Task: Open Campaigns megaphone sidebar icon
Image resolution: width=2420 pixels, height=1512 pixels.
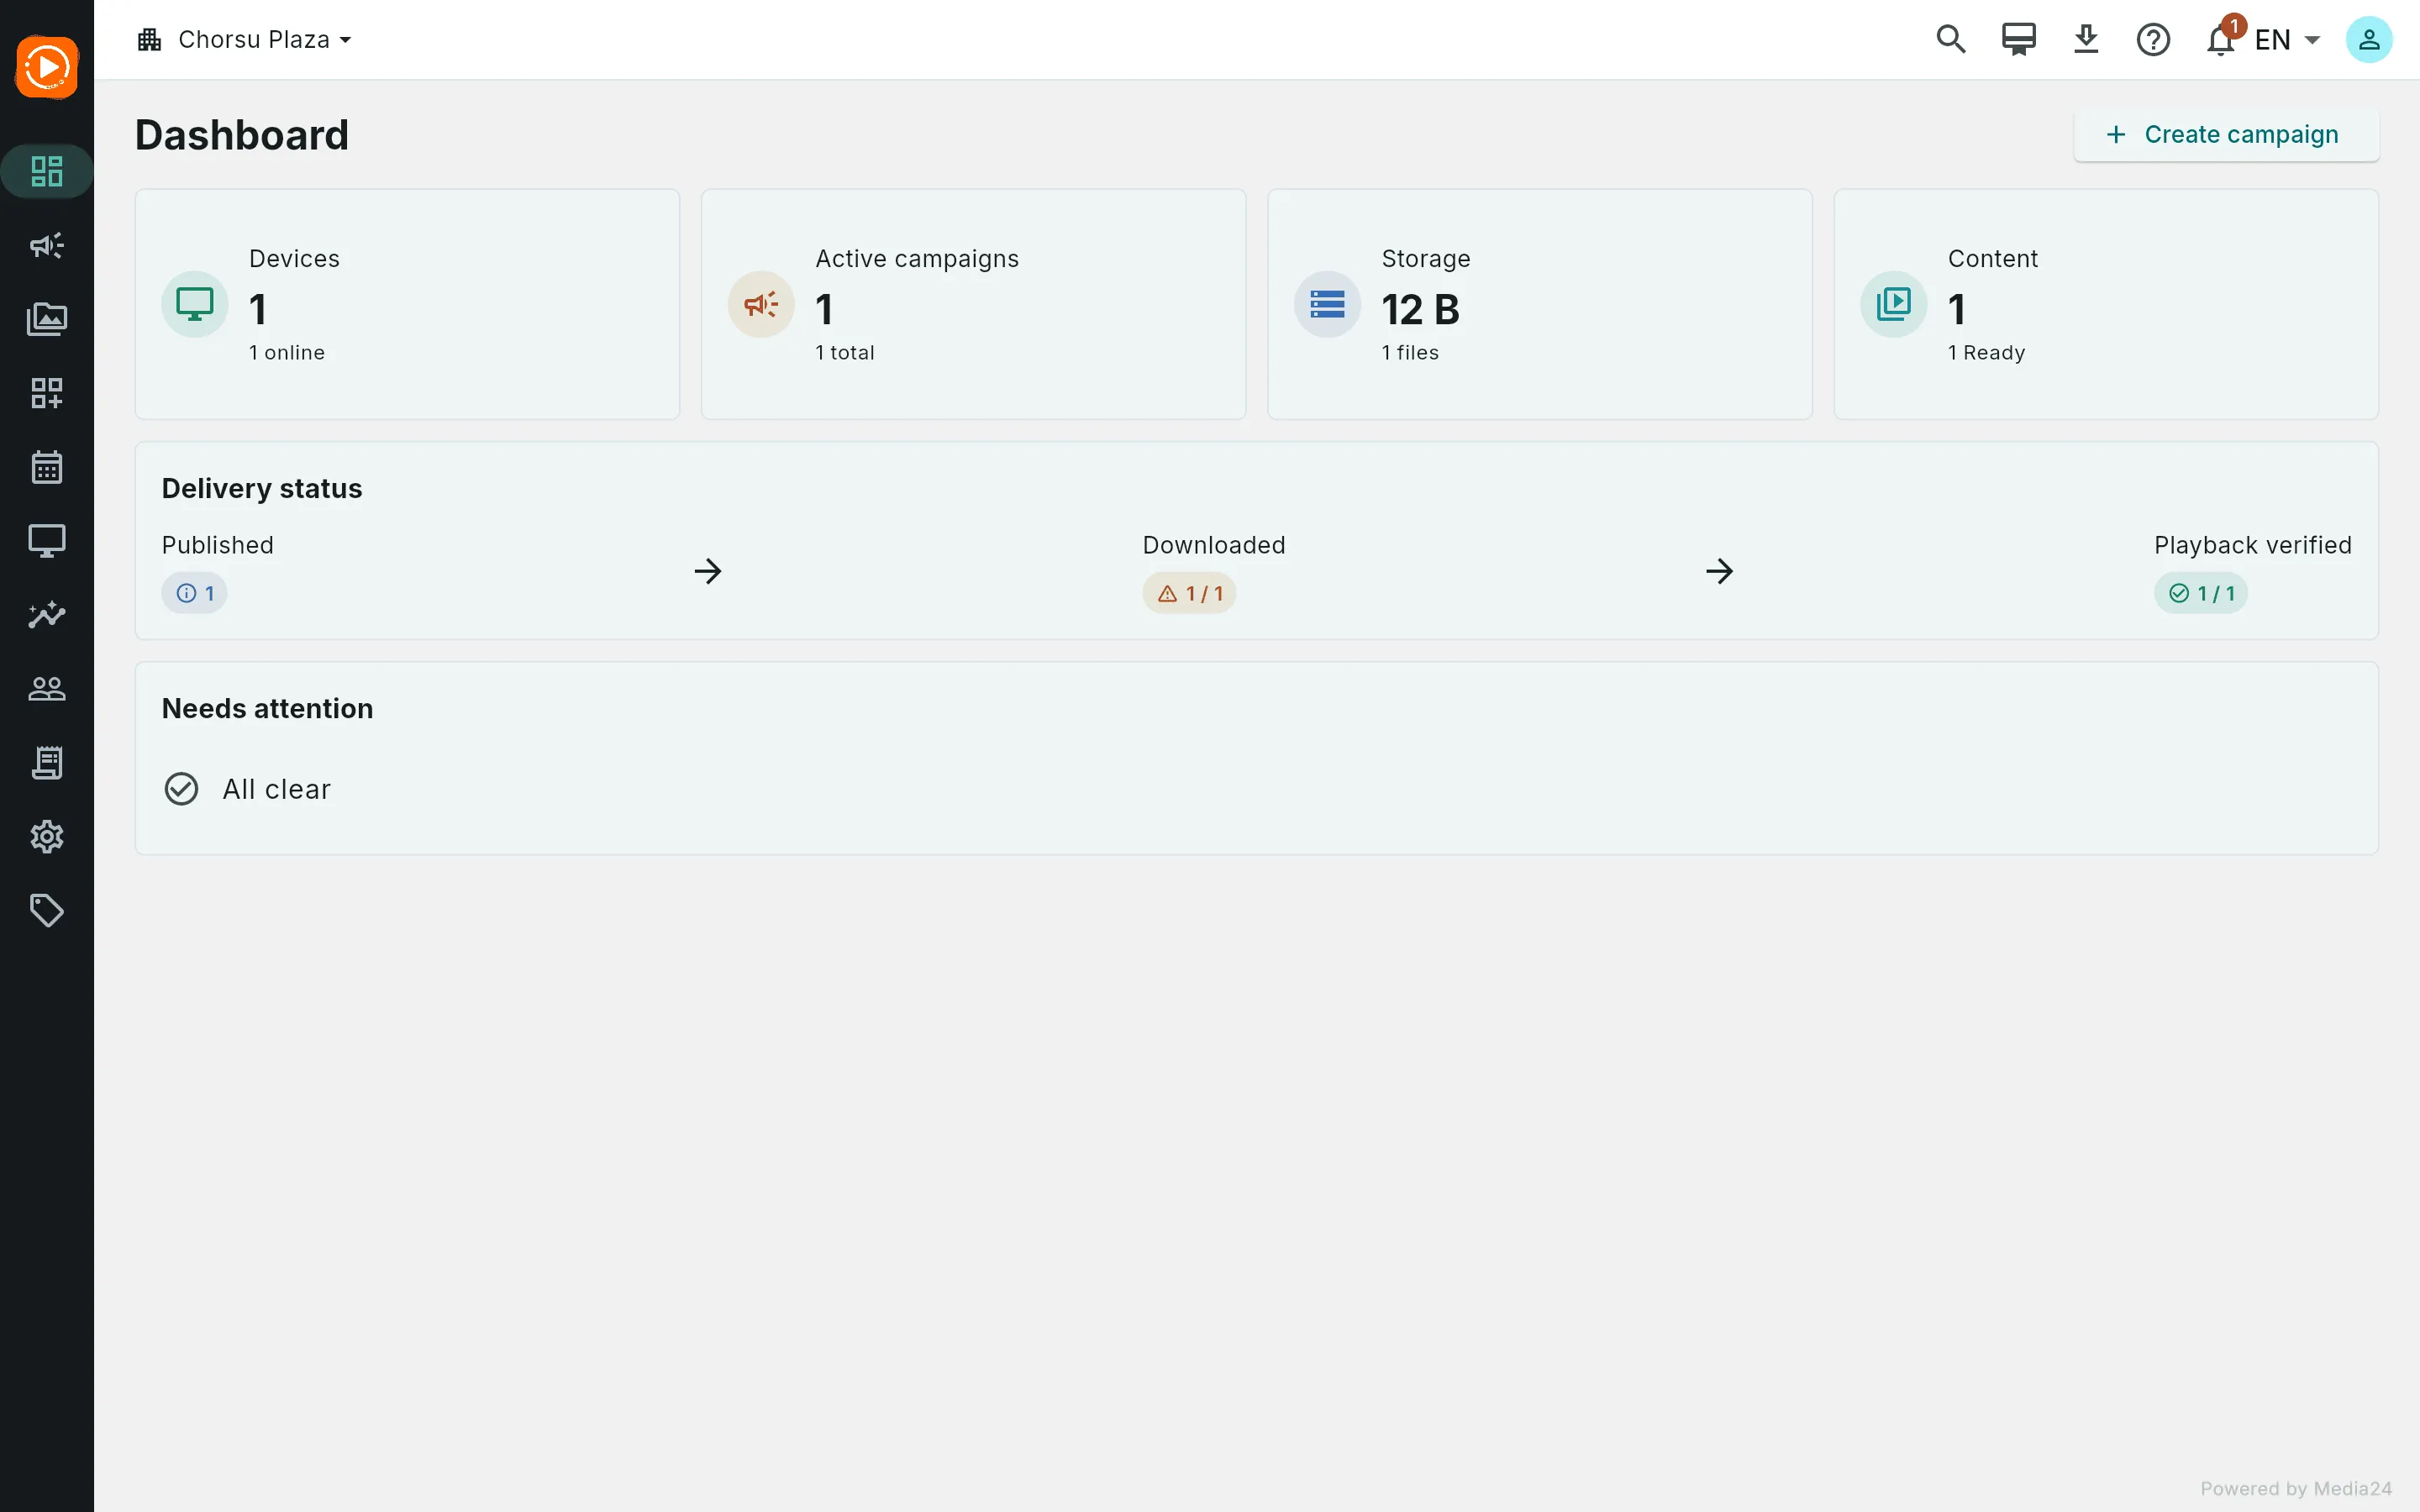Action: pyautogui.click(x=47, y=245)
